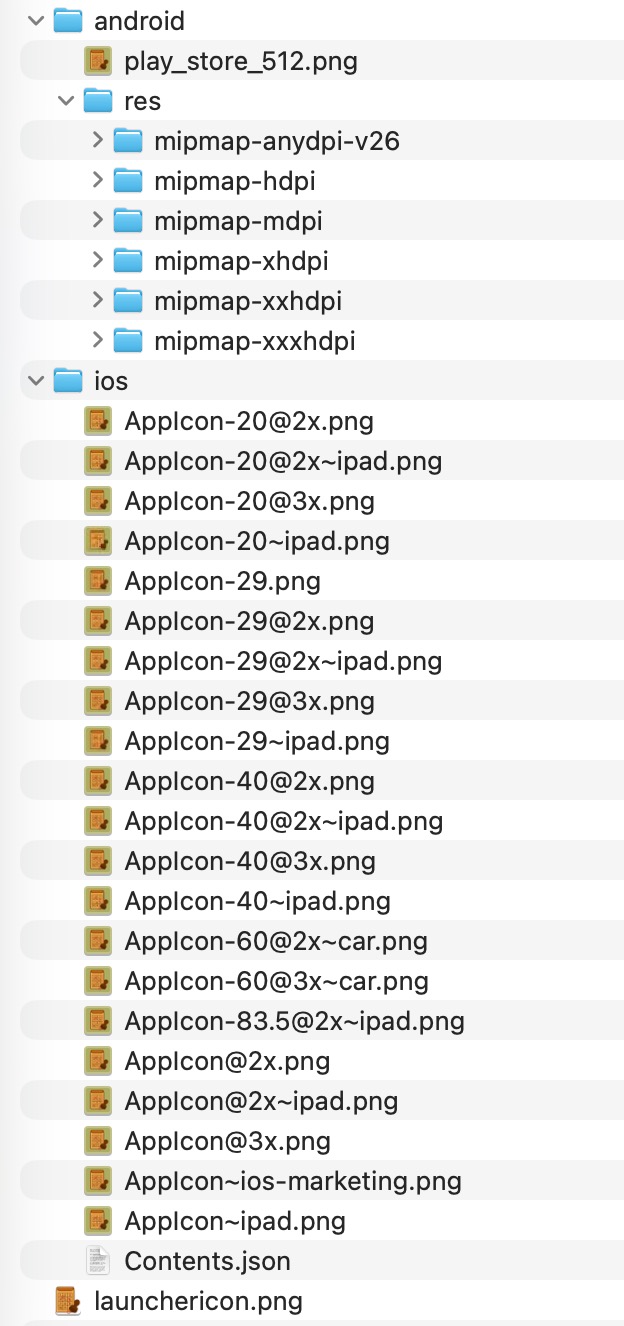
Task: Collapse the ios folder
Action: (36, 381)
